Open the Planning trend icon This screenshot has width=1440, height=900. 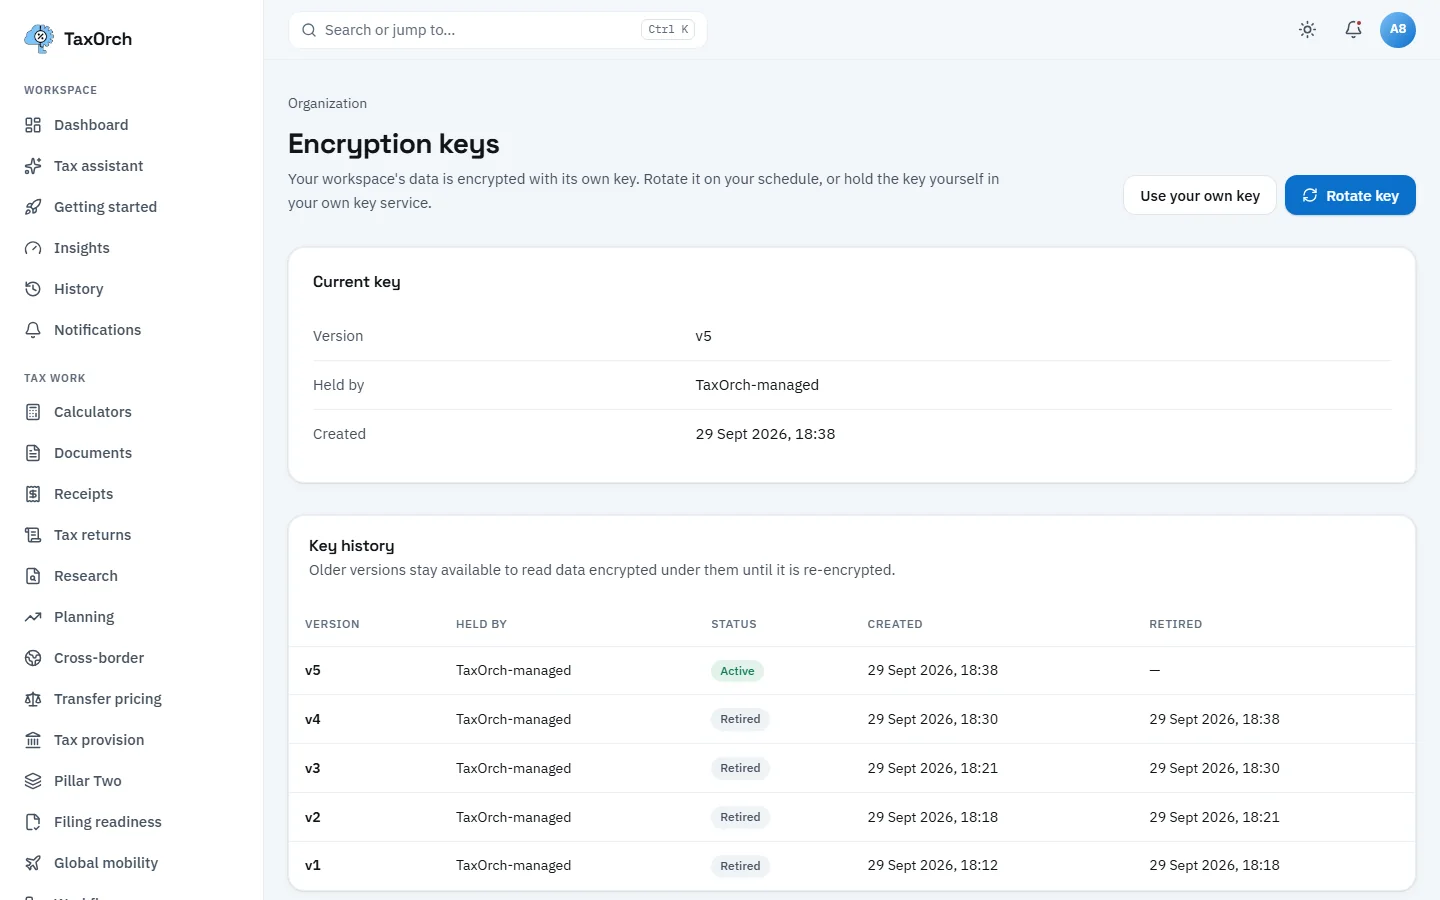point(33,617)
